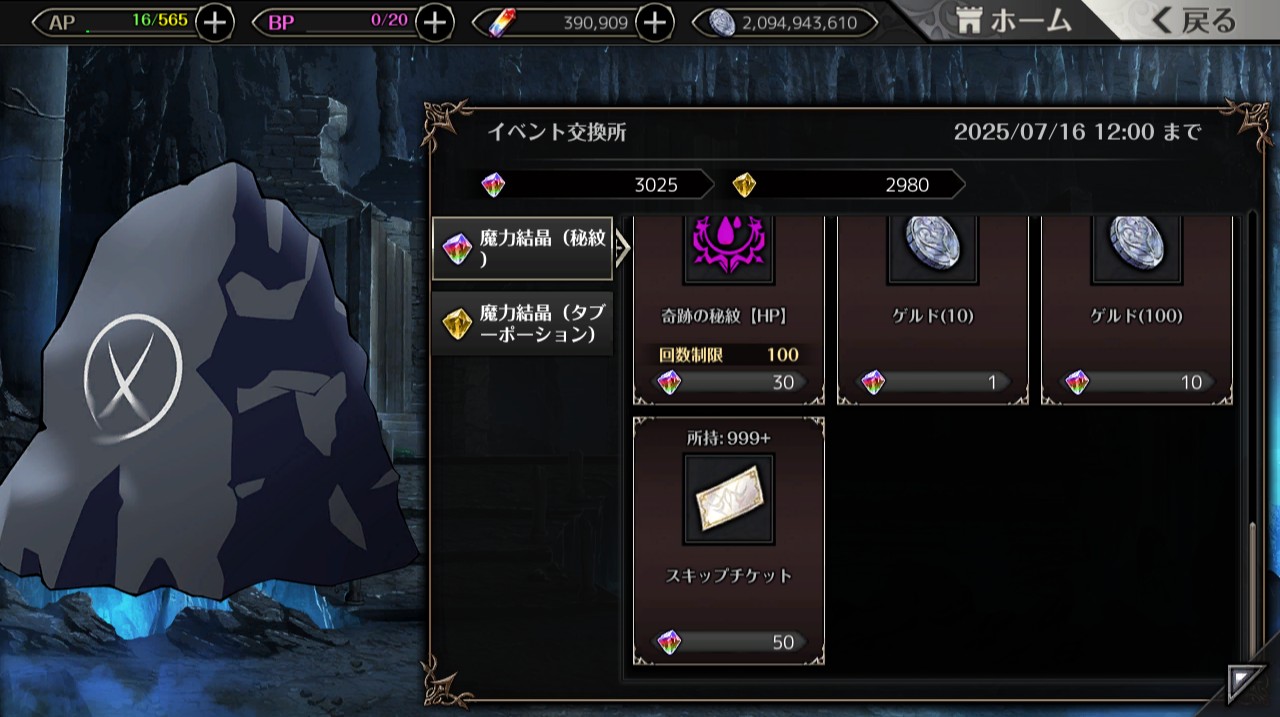Tap the corner triangle expander
The height and width of the screenshot is (717, 1280).
[x=1246, y=684]
